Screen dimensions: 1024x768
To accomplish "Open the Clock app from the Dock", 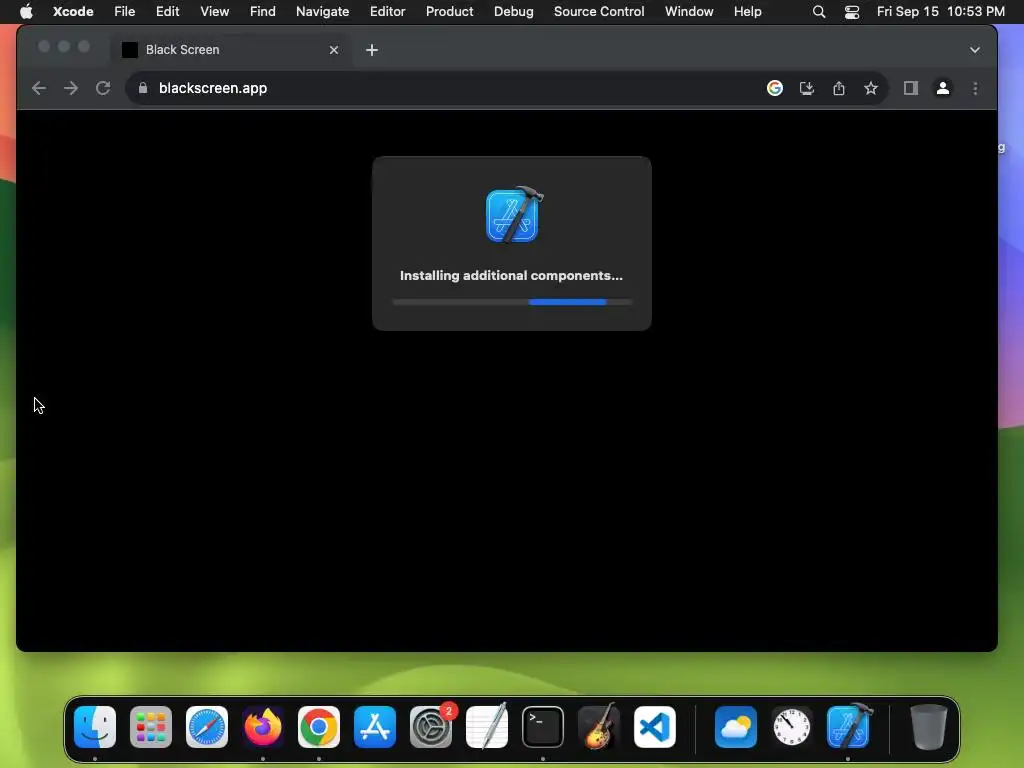I will point(792,727).
